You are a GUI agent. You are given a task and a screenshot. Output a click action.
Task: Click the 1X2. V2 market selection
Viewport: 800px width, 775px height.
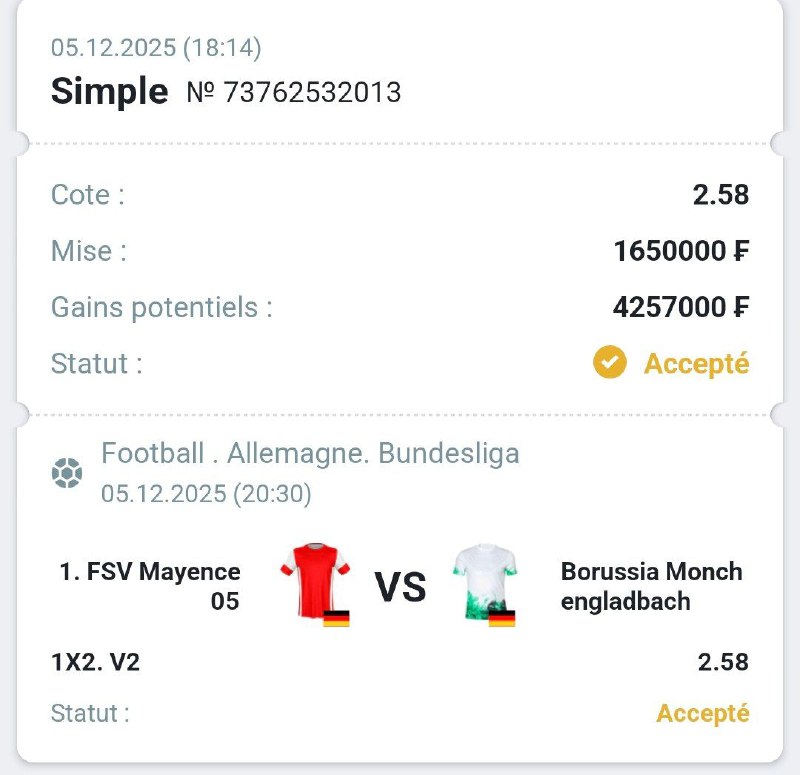coord(95,662)
